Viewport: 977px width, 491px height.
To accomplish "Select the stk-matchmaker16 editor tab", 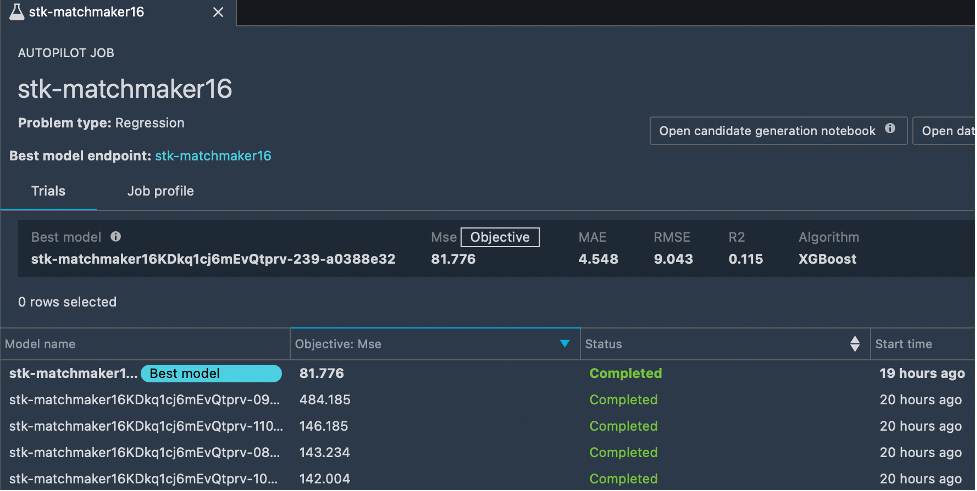I will pos(118,12).
